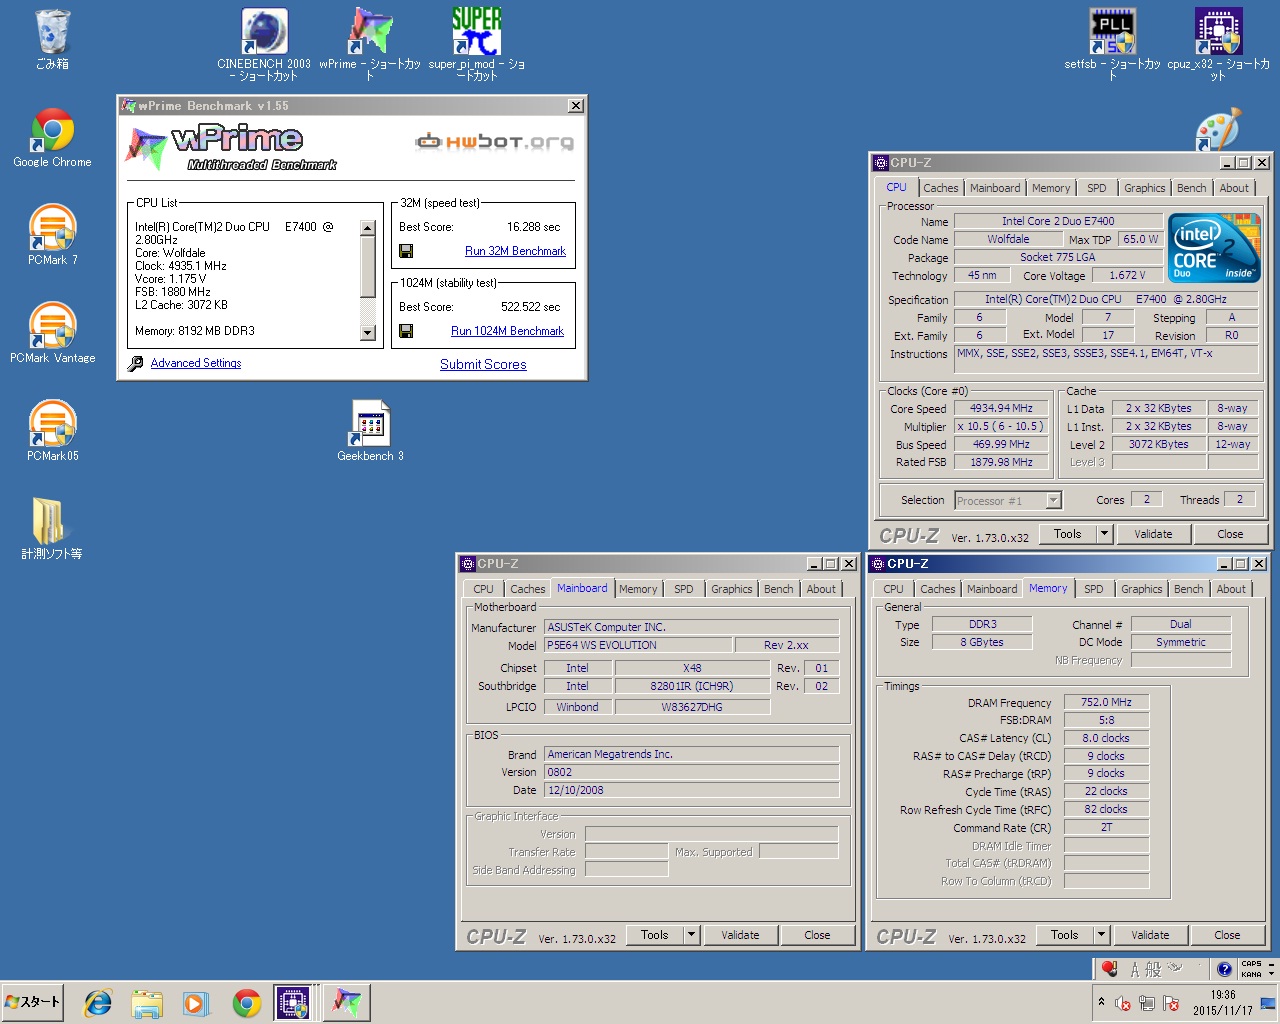
Task: Click the Advanced Settings wrench icon
Action: (136, 364)
